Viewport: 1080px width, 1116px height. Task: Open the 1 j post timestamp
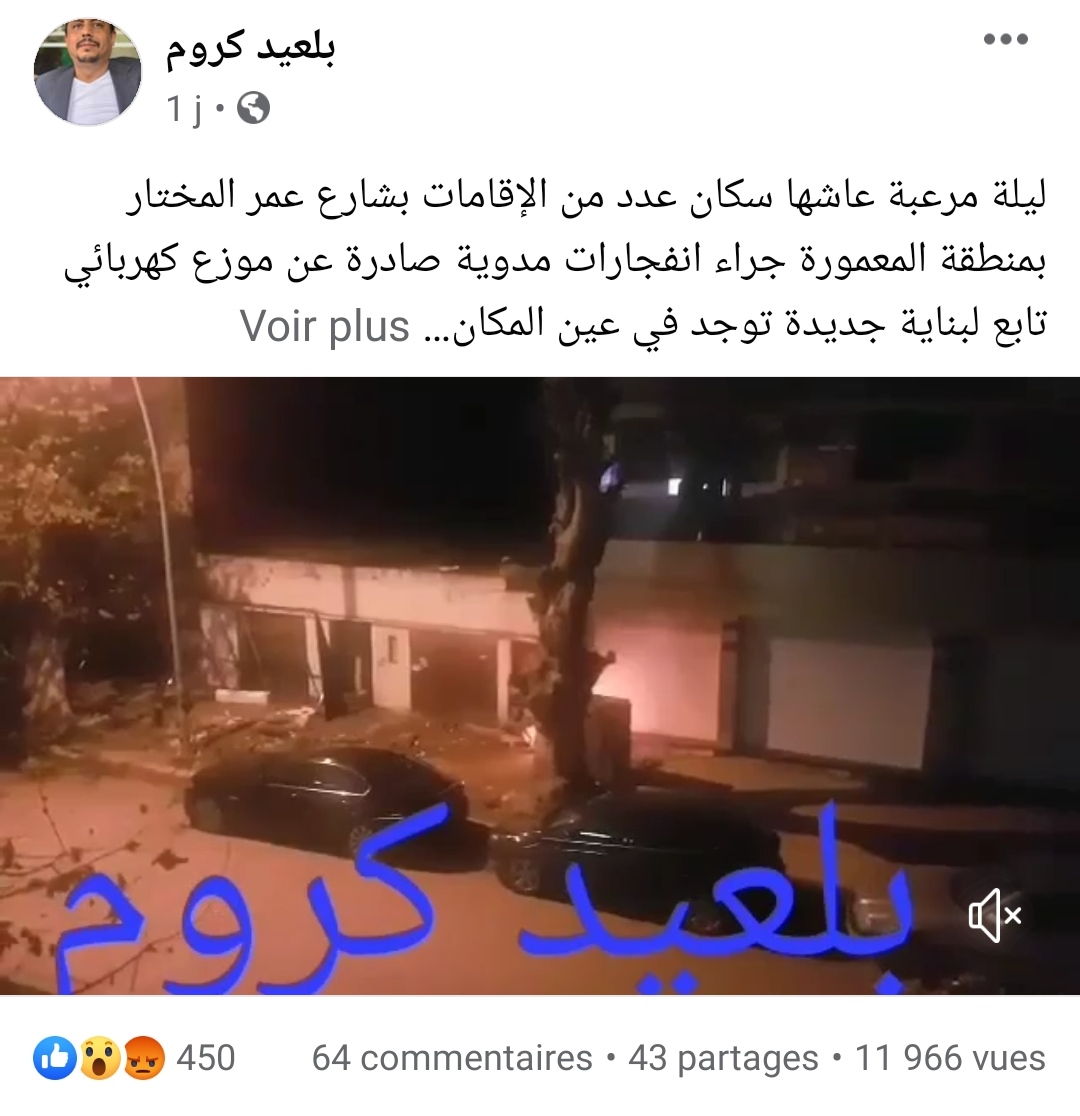point(184,109)
